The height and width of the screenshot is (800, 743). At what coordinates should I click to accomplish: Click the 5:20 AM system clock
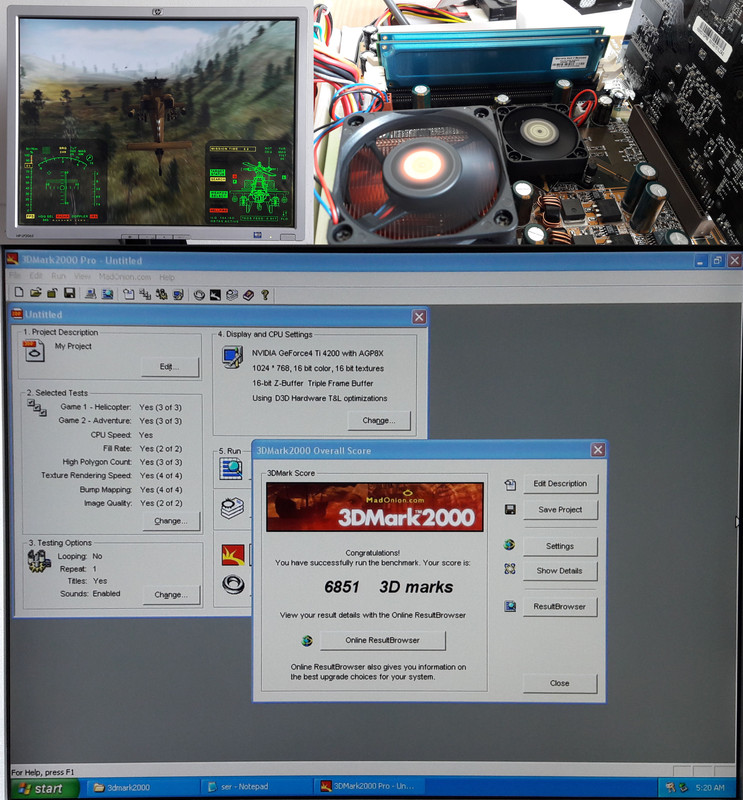coord(710,788)
